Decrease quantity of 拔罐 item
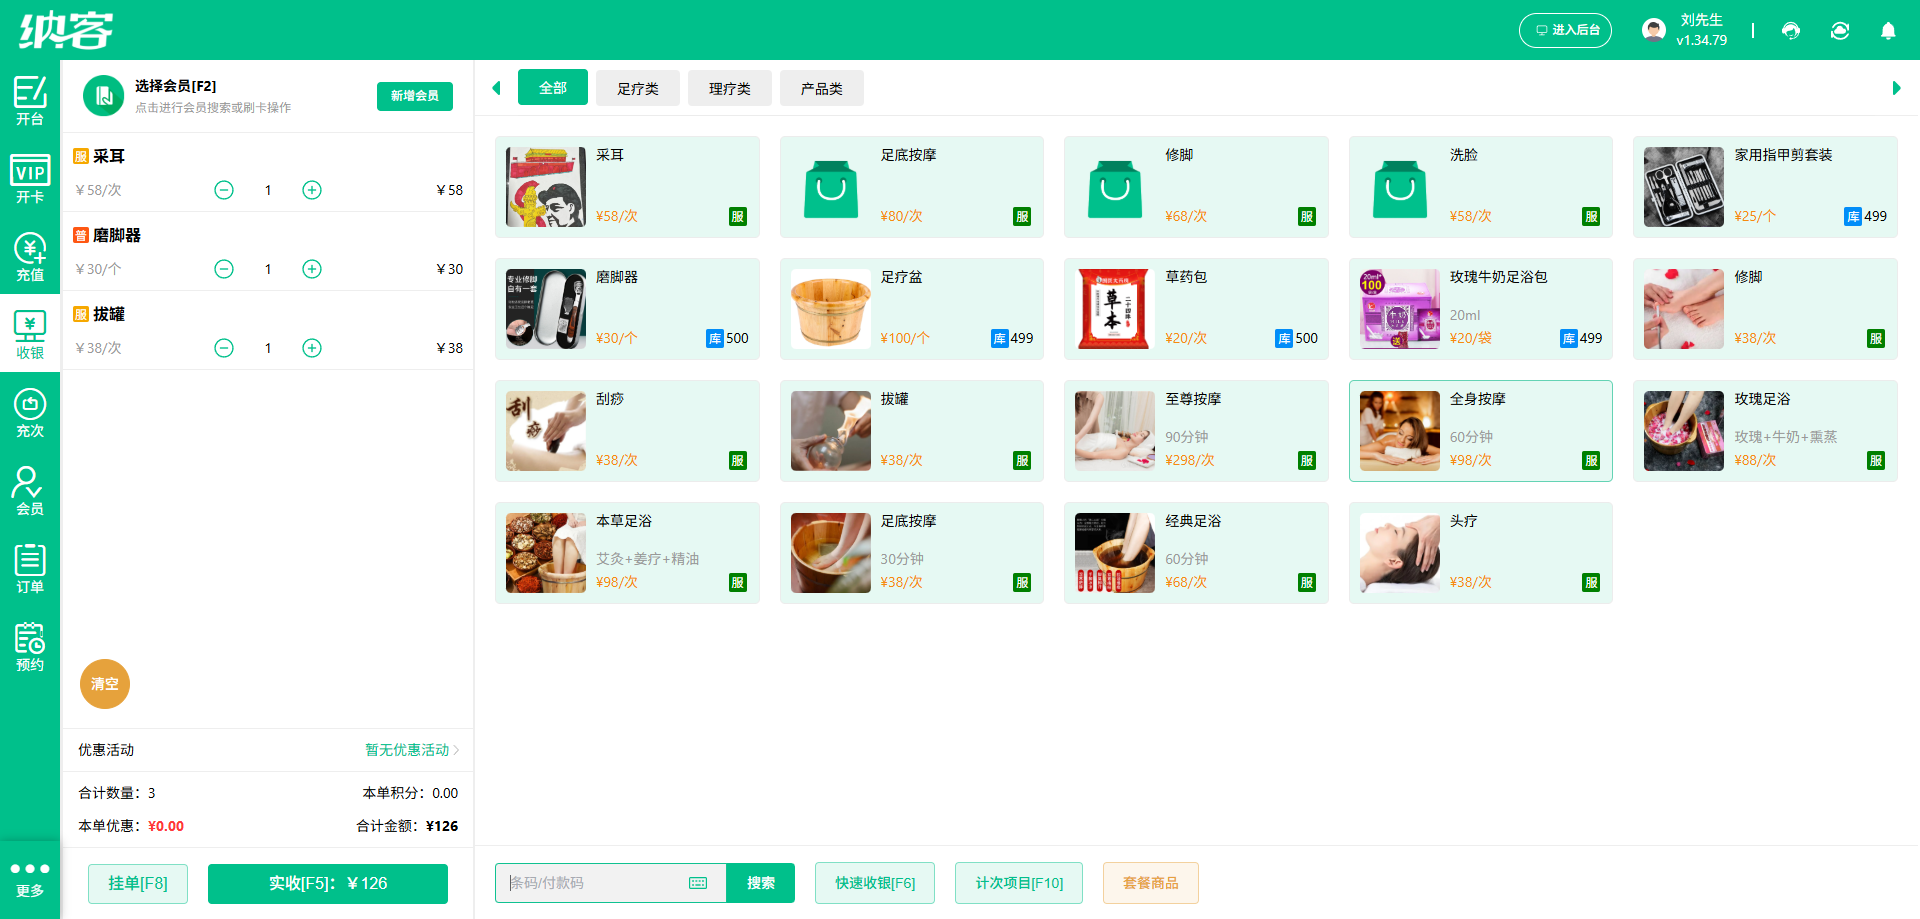 click(x=224, y=348)
